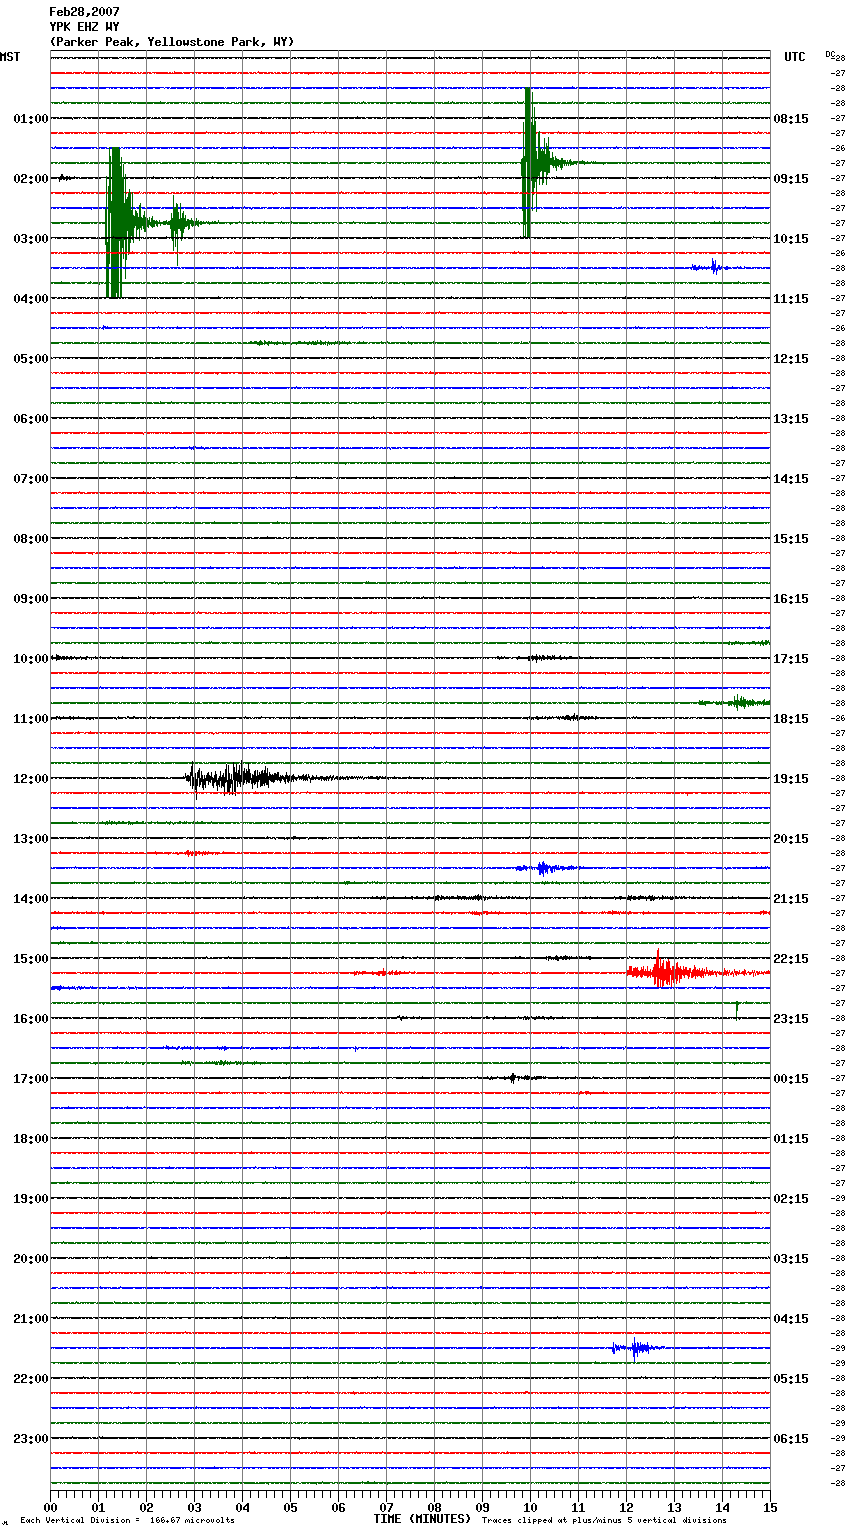Viewport: 850px width, 1534px height.
Task: Click minute 12 on the bottom axis
Action: [626, 1507]
